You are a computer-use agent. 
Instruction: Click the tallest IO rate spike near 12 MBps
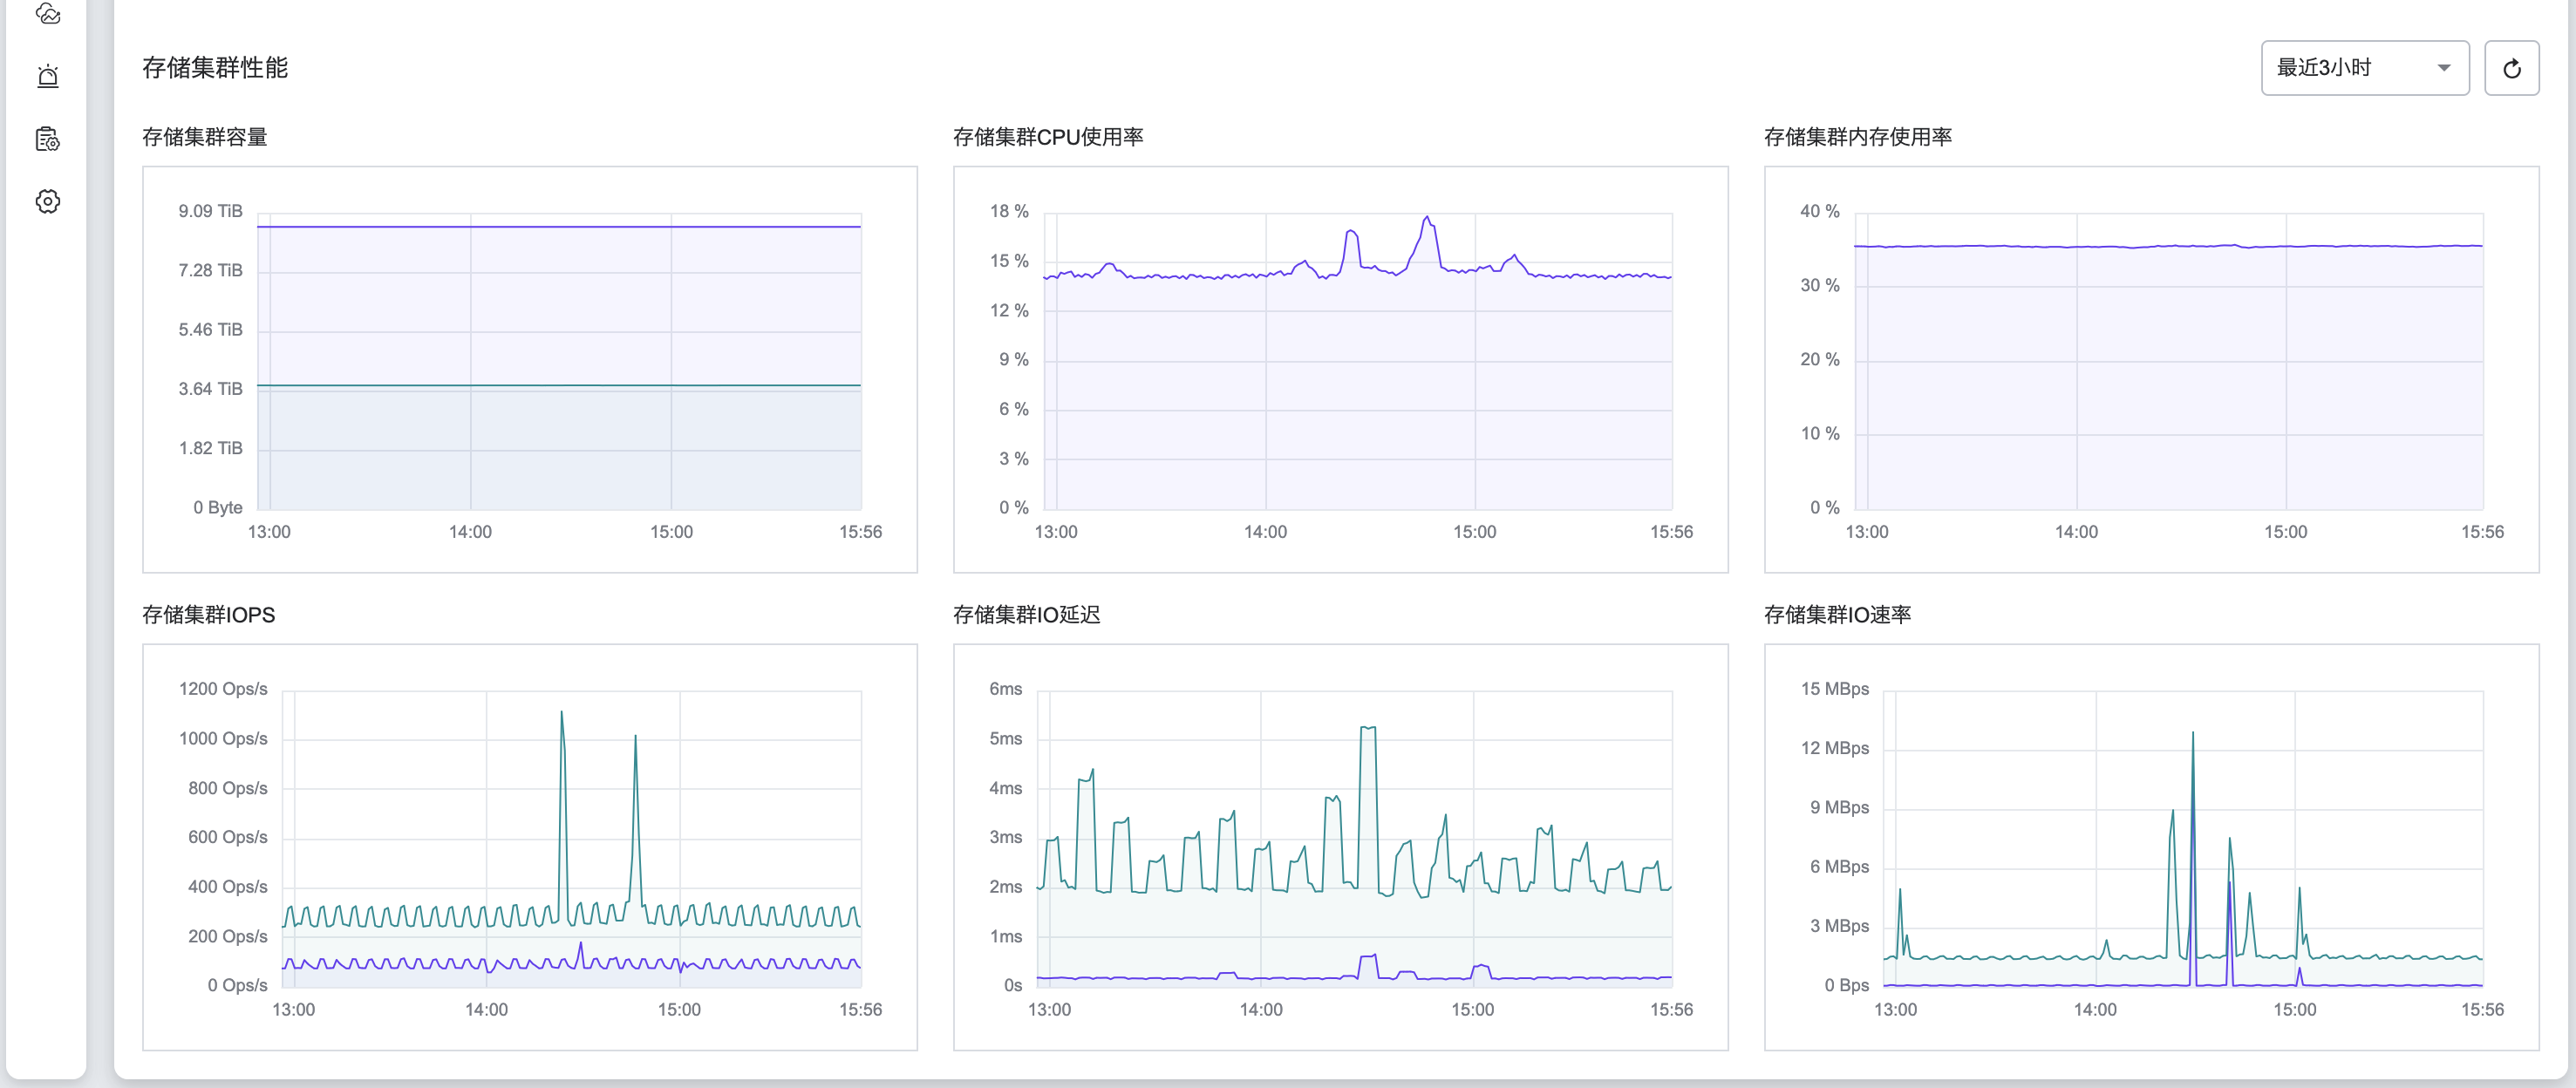pos(2193,735)
